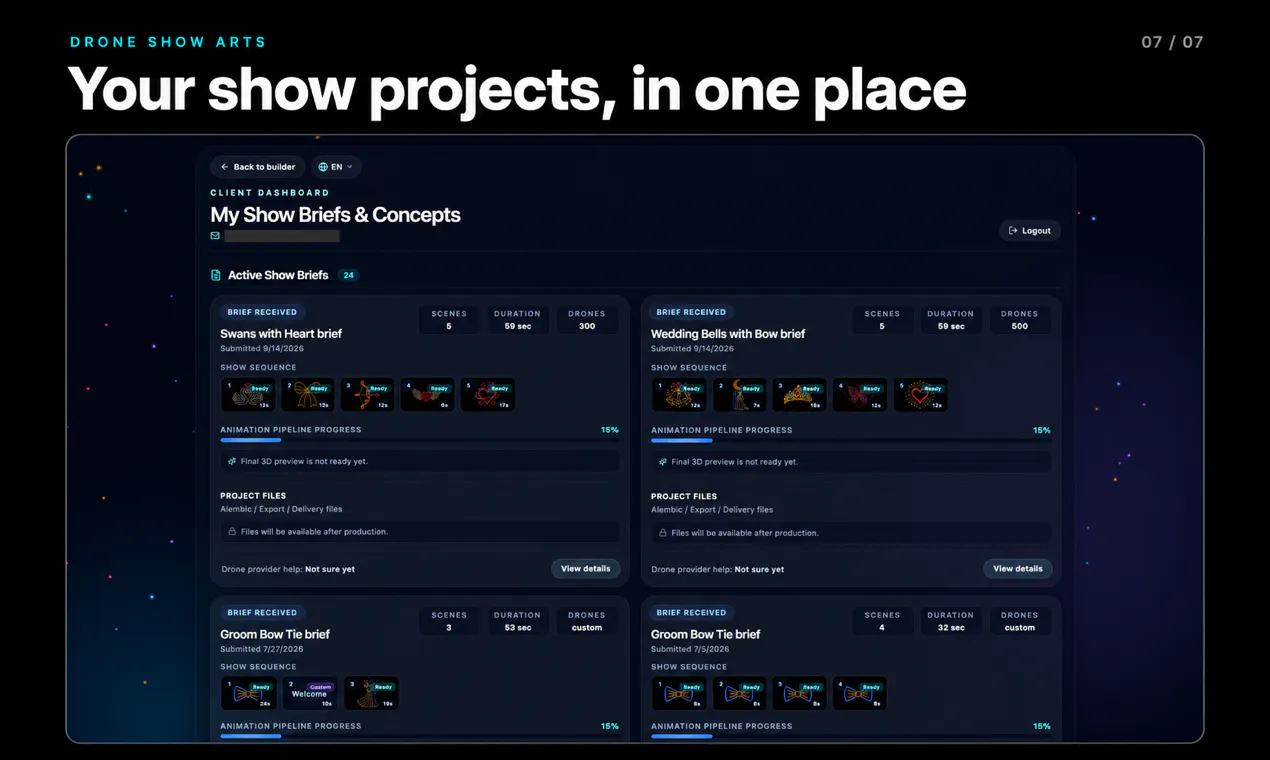Select scene 4 thumbnail in Groom Bow Tie 7/5 brief
The image size is (1270, 760).
859,694
